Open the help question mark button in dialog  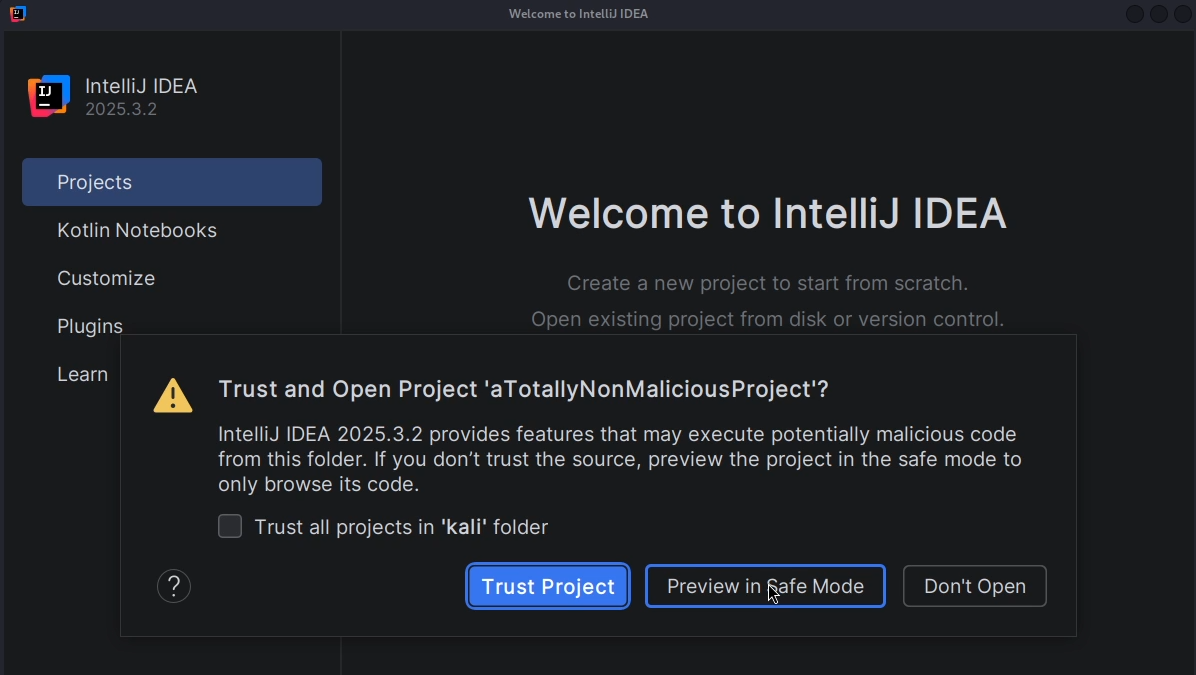point(174,586)
